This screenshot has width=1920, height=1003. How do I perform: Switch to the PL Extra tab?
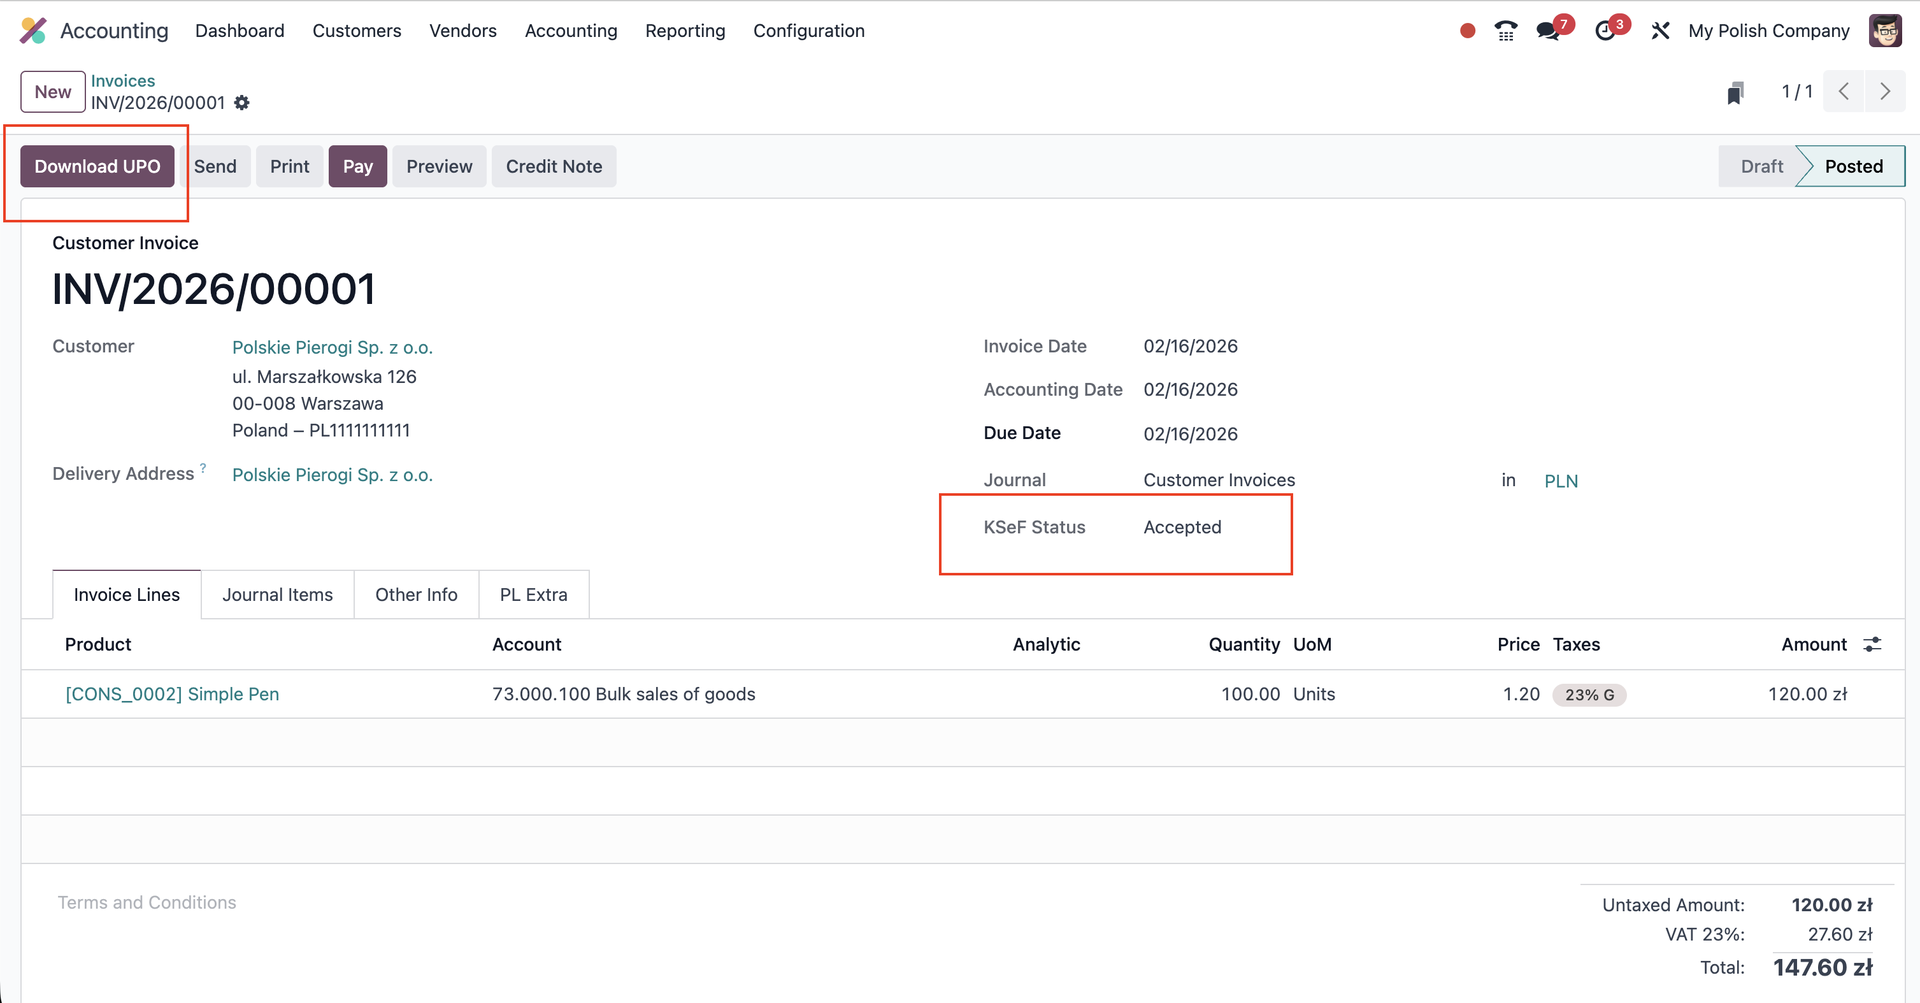pyautogui.click(x=533, y=595)
